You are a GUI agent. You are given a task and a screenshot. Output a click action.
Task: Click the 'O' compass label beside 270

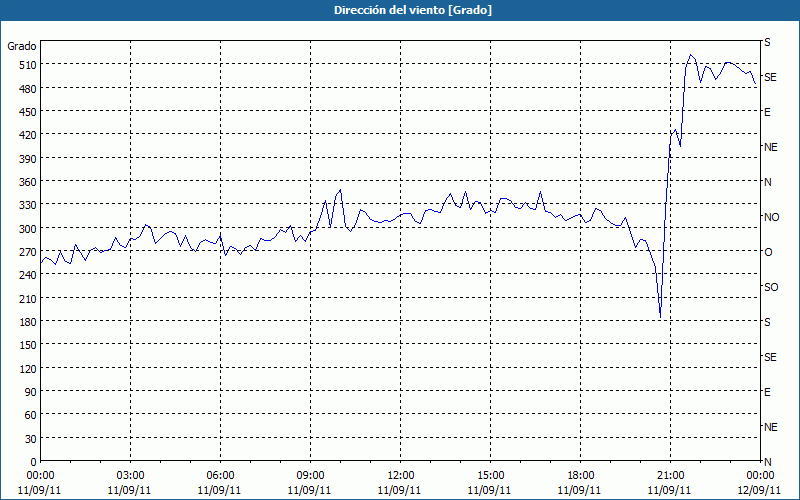tap(768, 252)
